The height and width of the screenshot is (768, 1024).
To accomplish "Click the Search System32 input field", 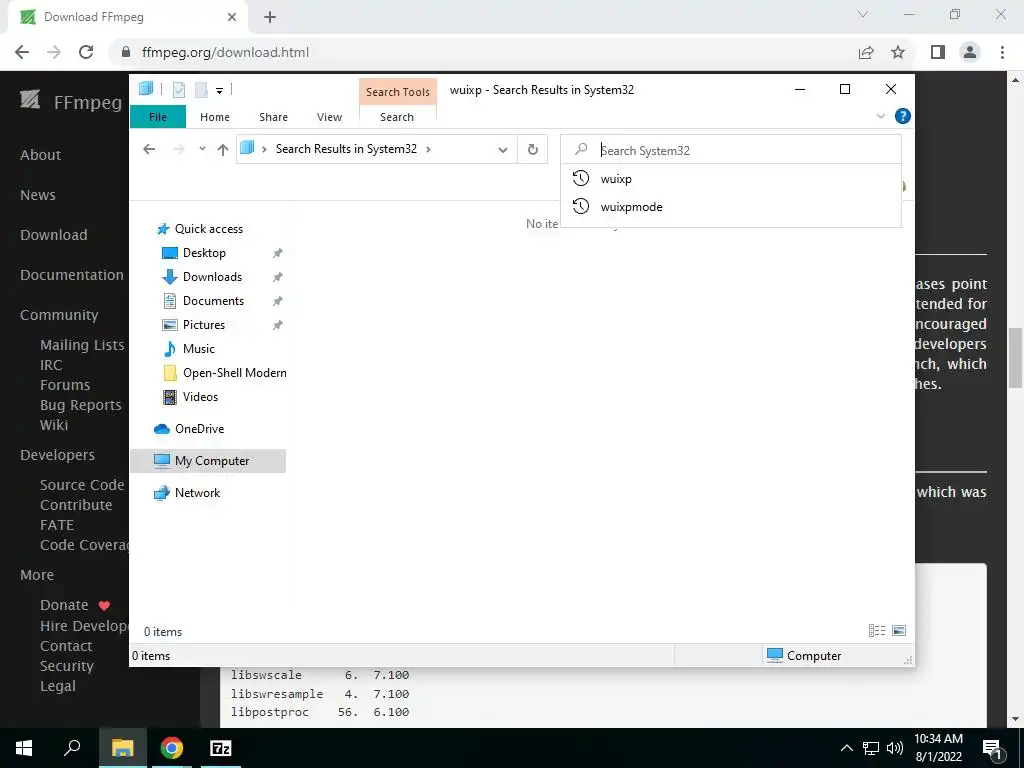I will click(731, 150).
